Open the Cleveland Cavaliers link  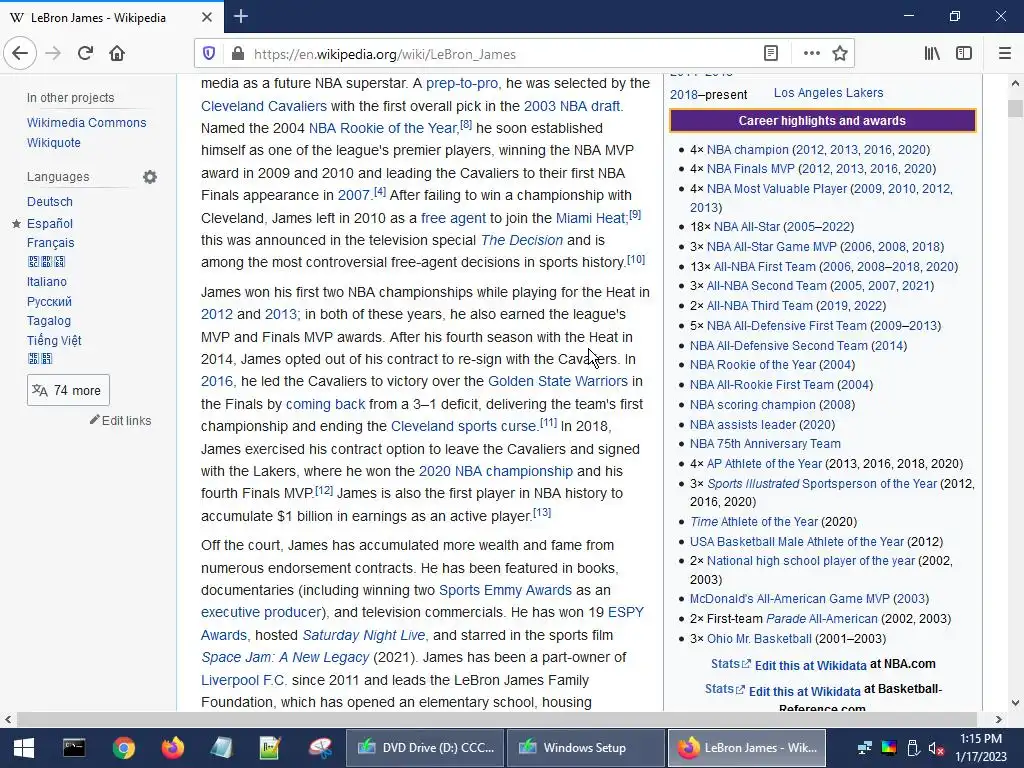tap(264, 106)
